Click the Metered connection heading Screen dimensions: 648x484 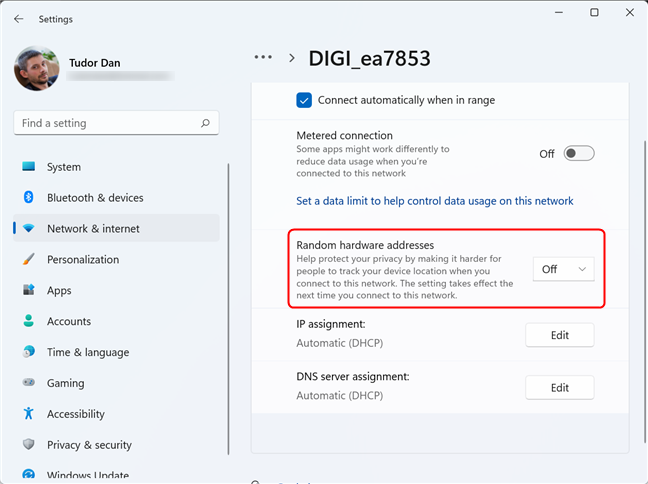[344, 136]
